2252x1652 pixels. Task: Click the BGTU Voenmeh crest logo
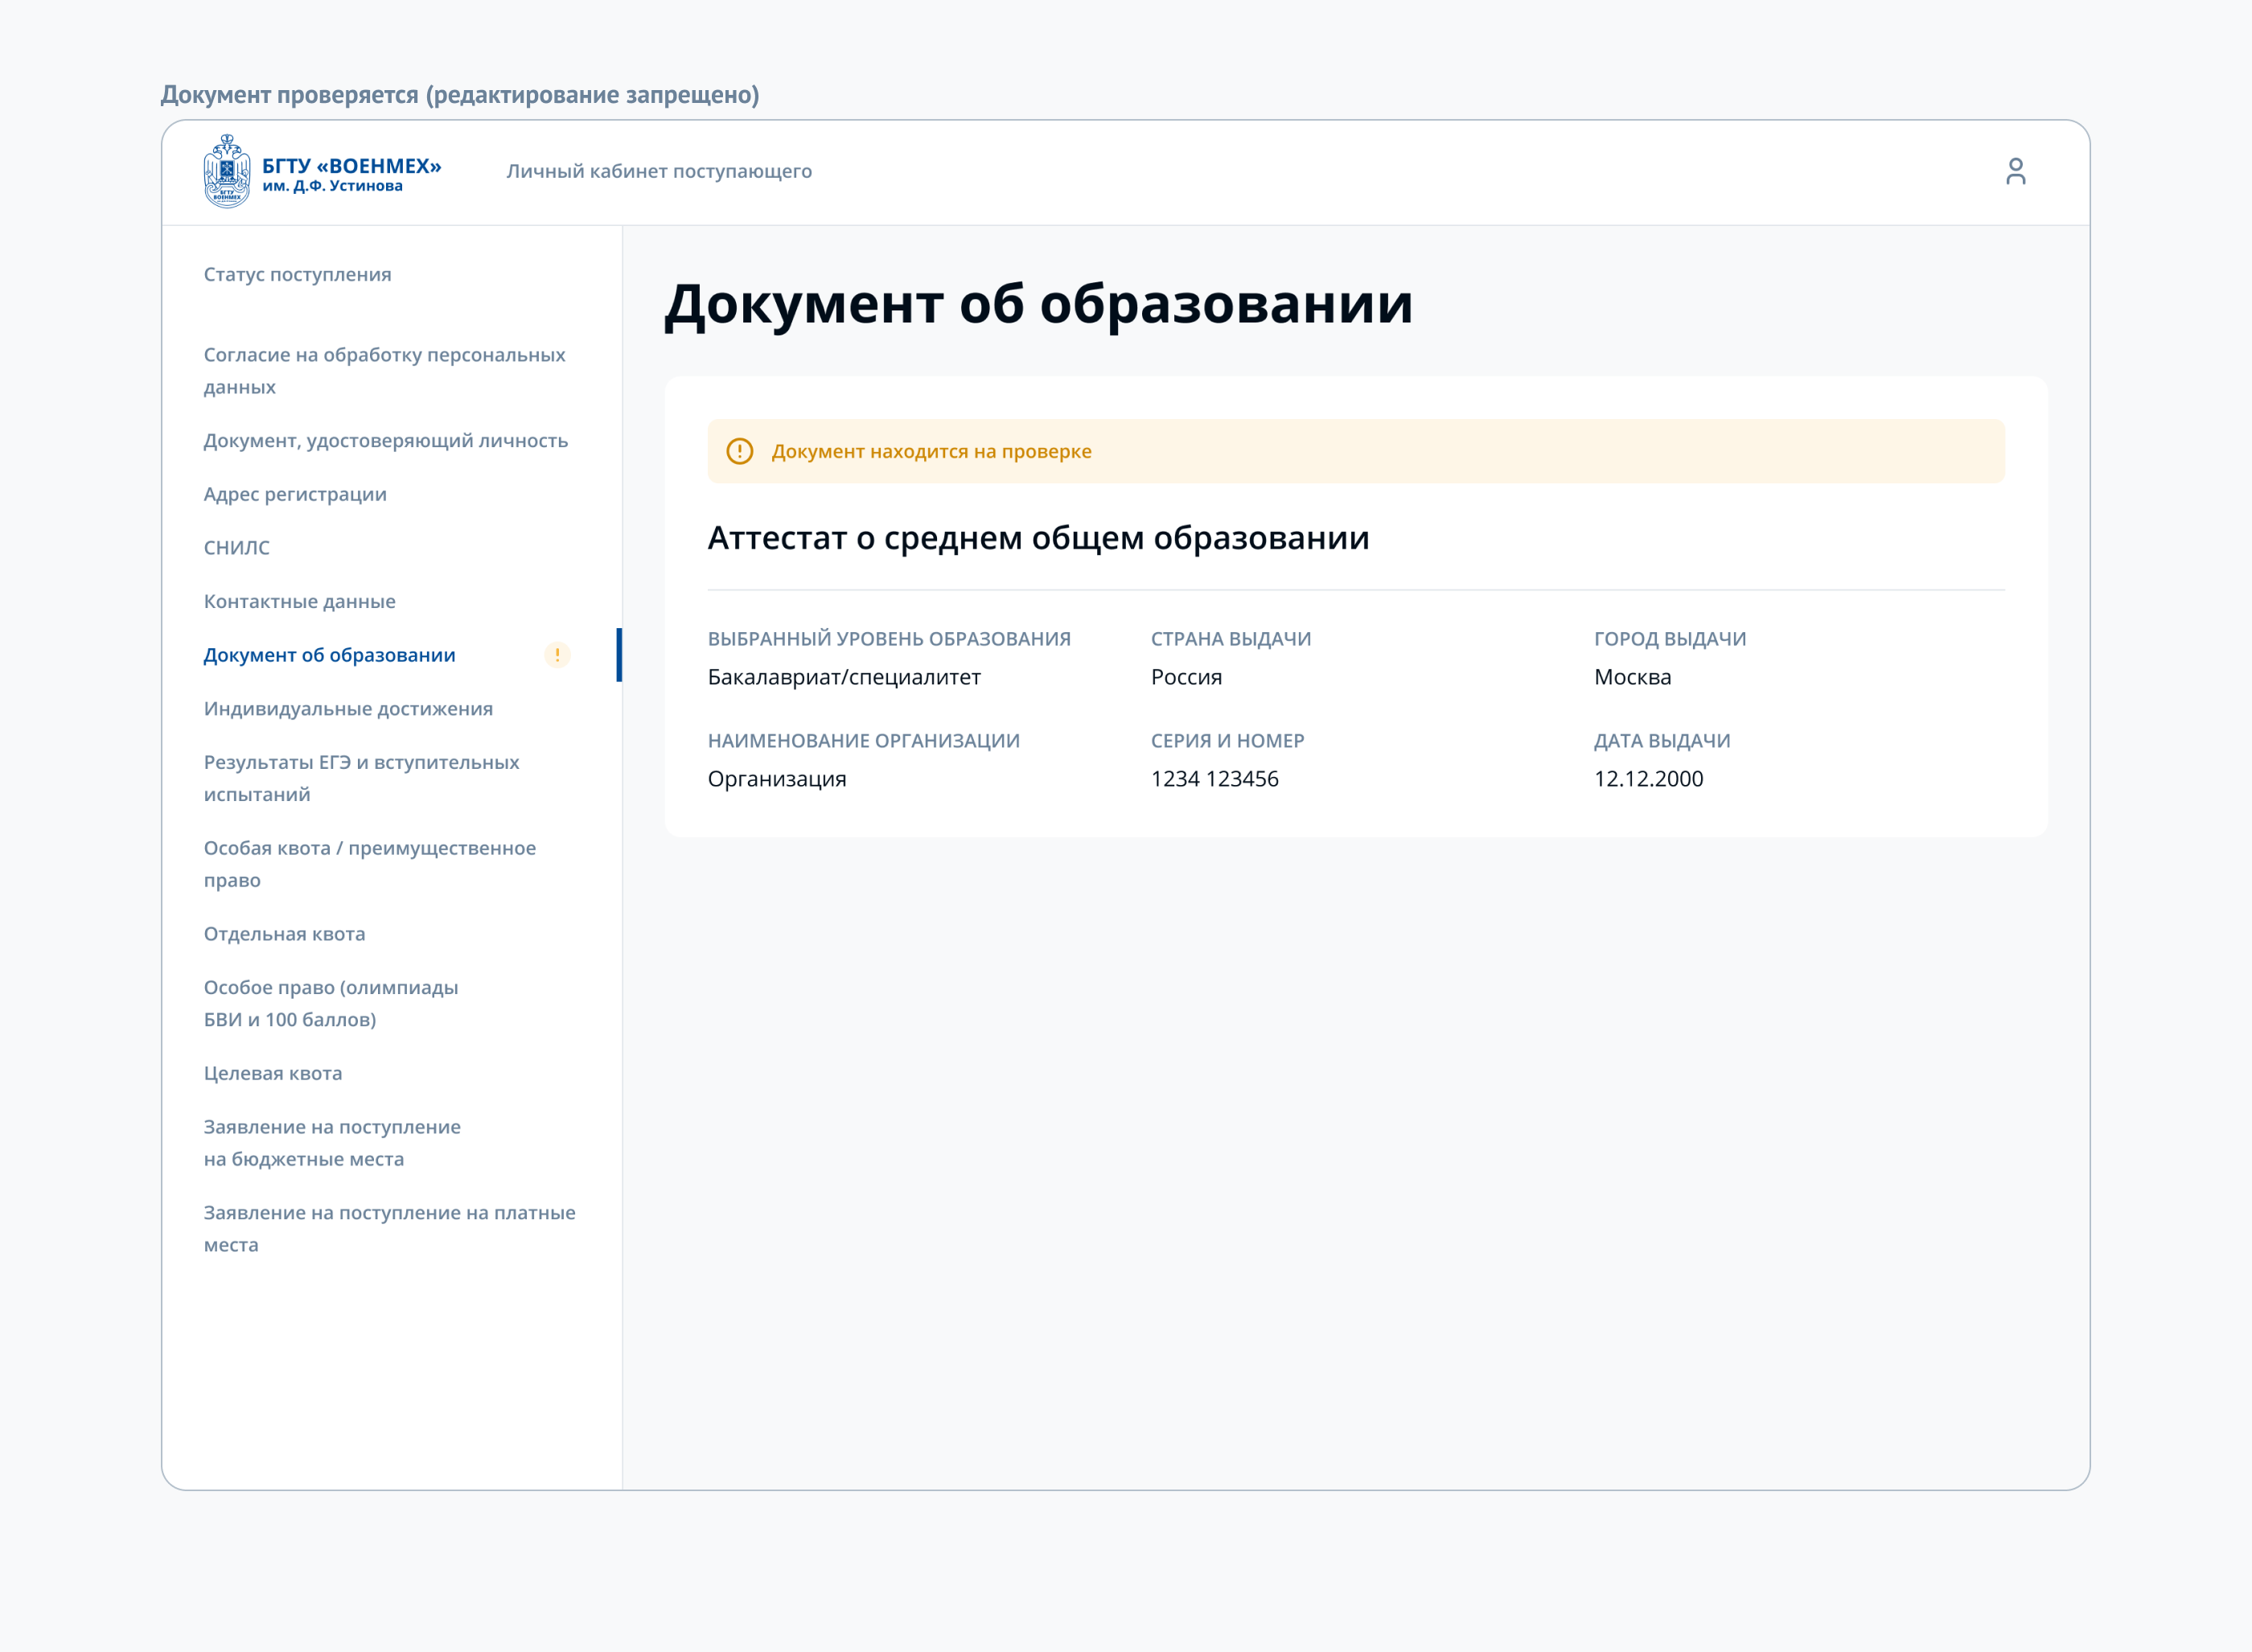pos(227,171)
